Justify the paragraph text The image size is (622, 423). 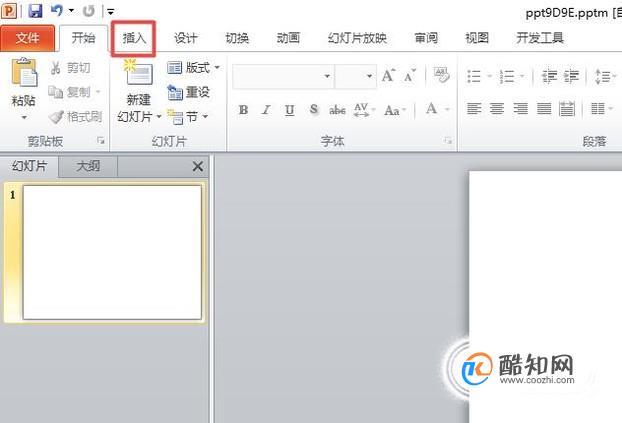click(x=544, y=108)
